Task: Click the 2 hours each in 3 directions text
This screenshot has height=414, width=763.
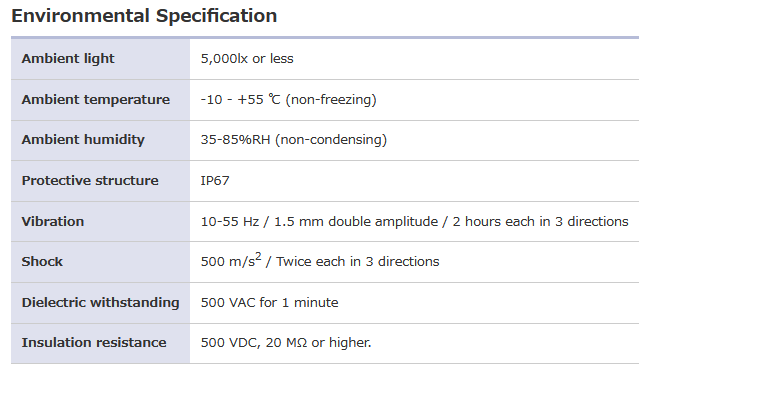Action: coord(540,221)
